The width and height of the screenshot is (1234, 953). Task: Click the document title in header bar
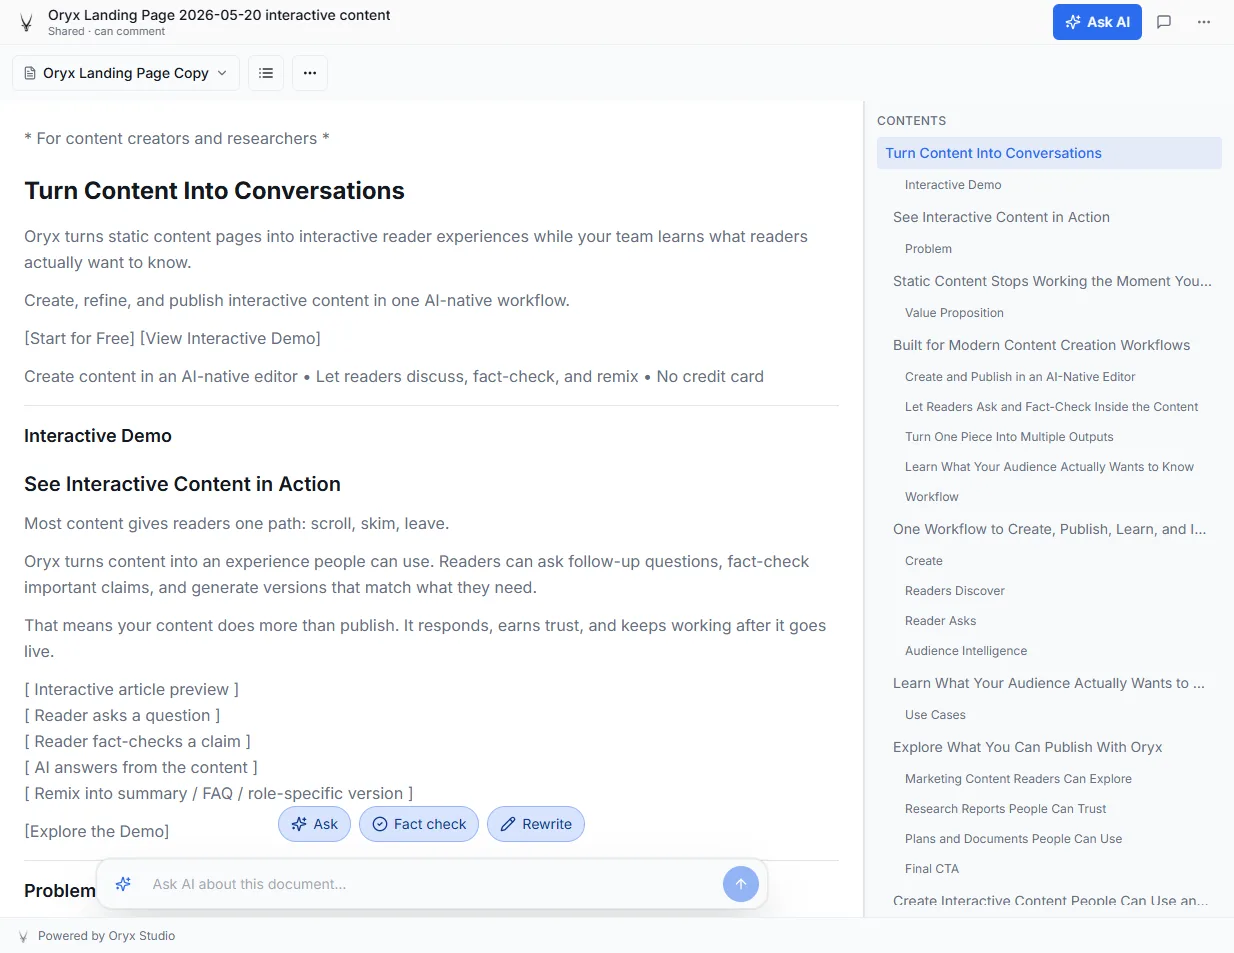tap(219, 15)
